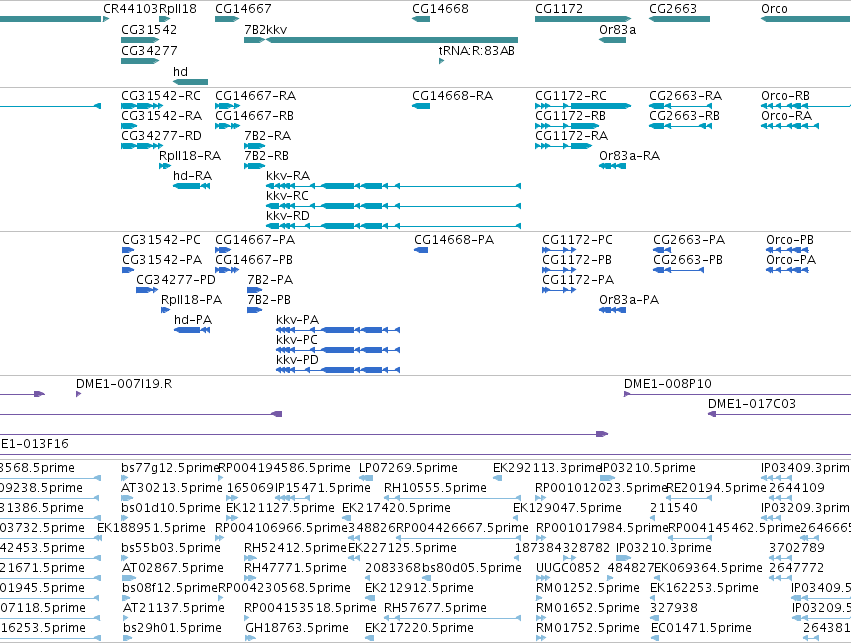Click the CG34277-PD protein label

click(176, 280)
